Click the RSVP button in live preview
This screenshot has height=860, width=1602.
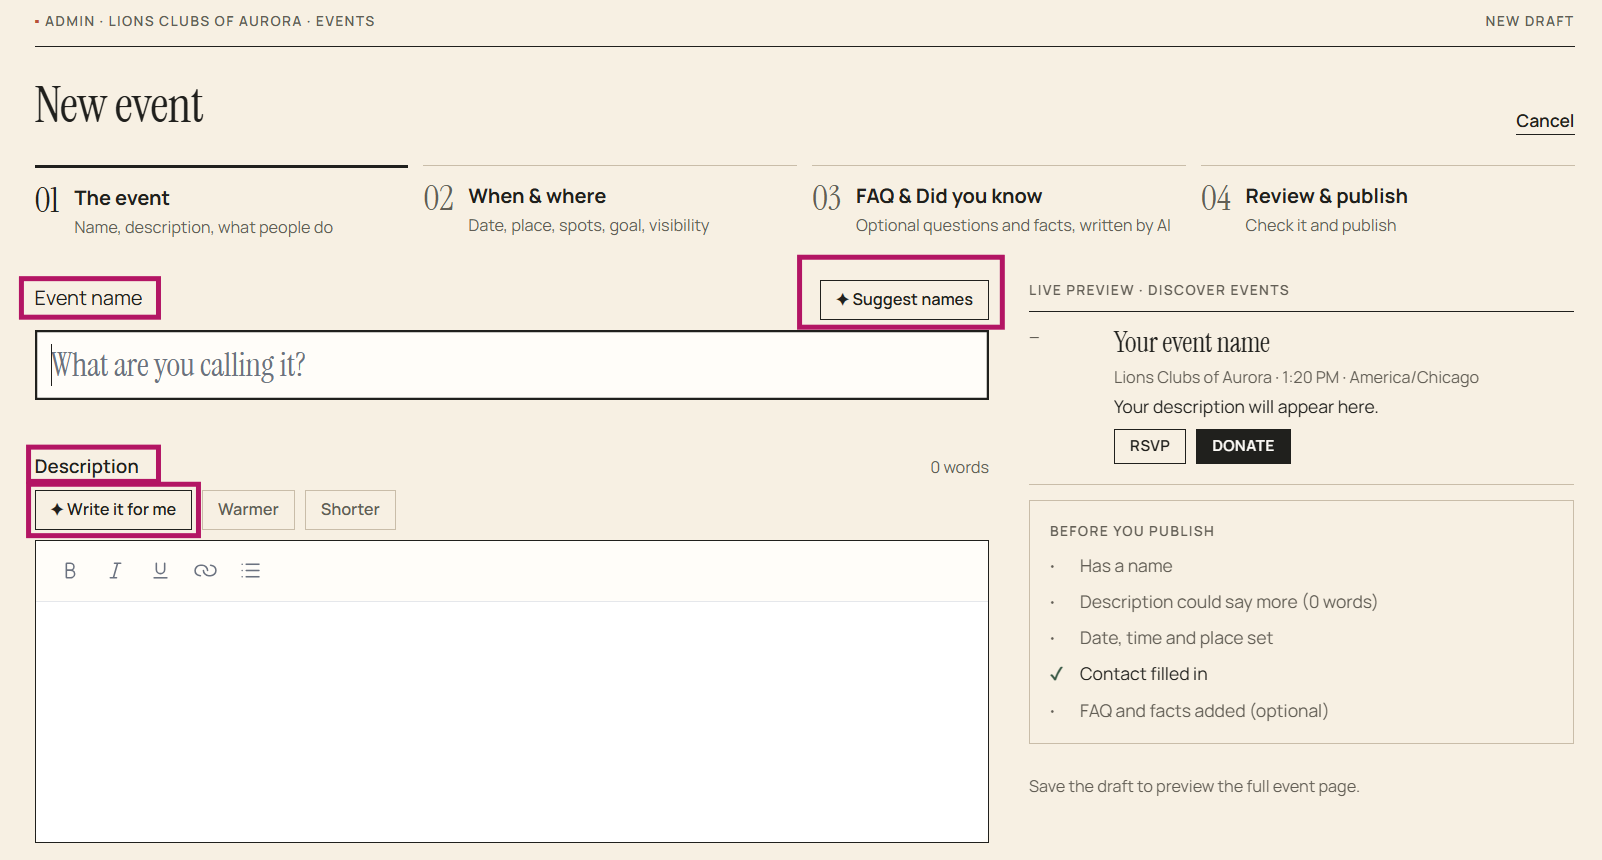1150,446
